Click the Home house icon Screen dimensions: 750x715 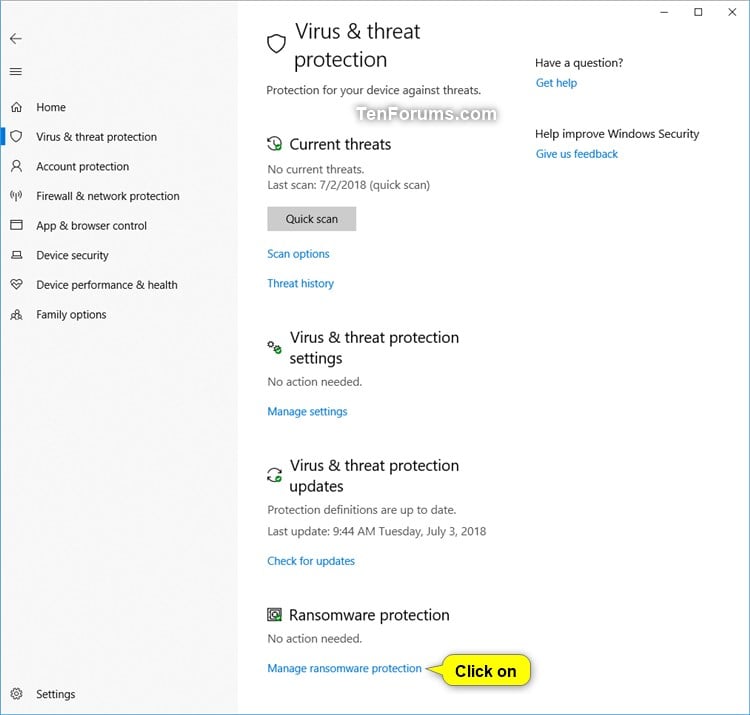pyautogui.click(x=16, y=107)
